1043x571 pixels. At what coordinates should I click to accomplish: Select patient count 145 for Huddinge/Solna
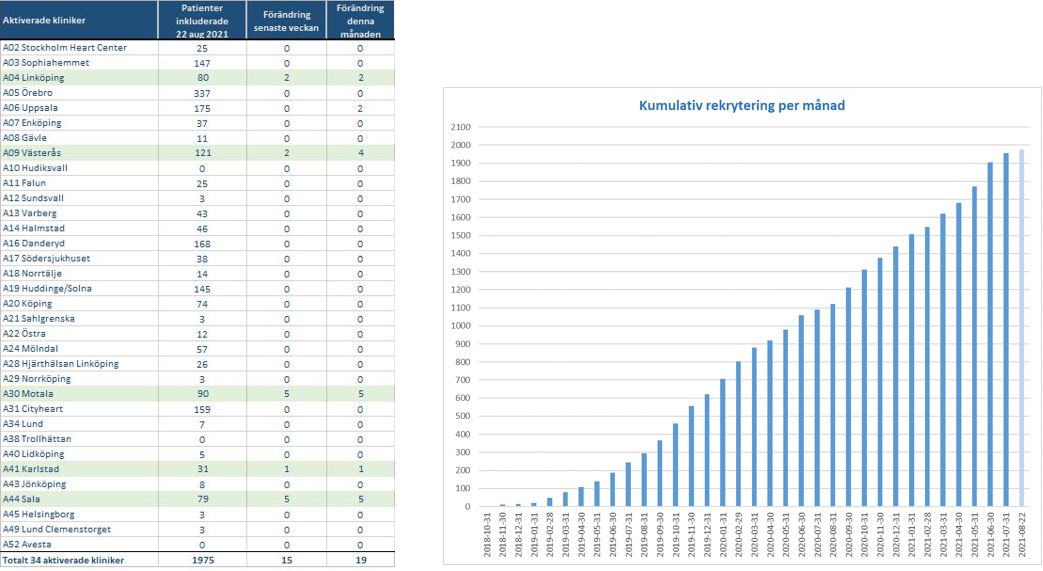tap(202, 289)
